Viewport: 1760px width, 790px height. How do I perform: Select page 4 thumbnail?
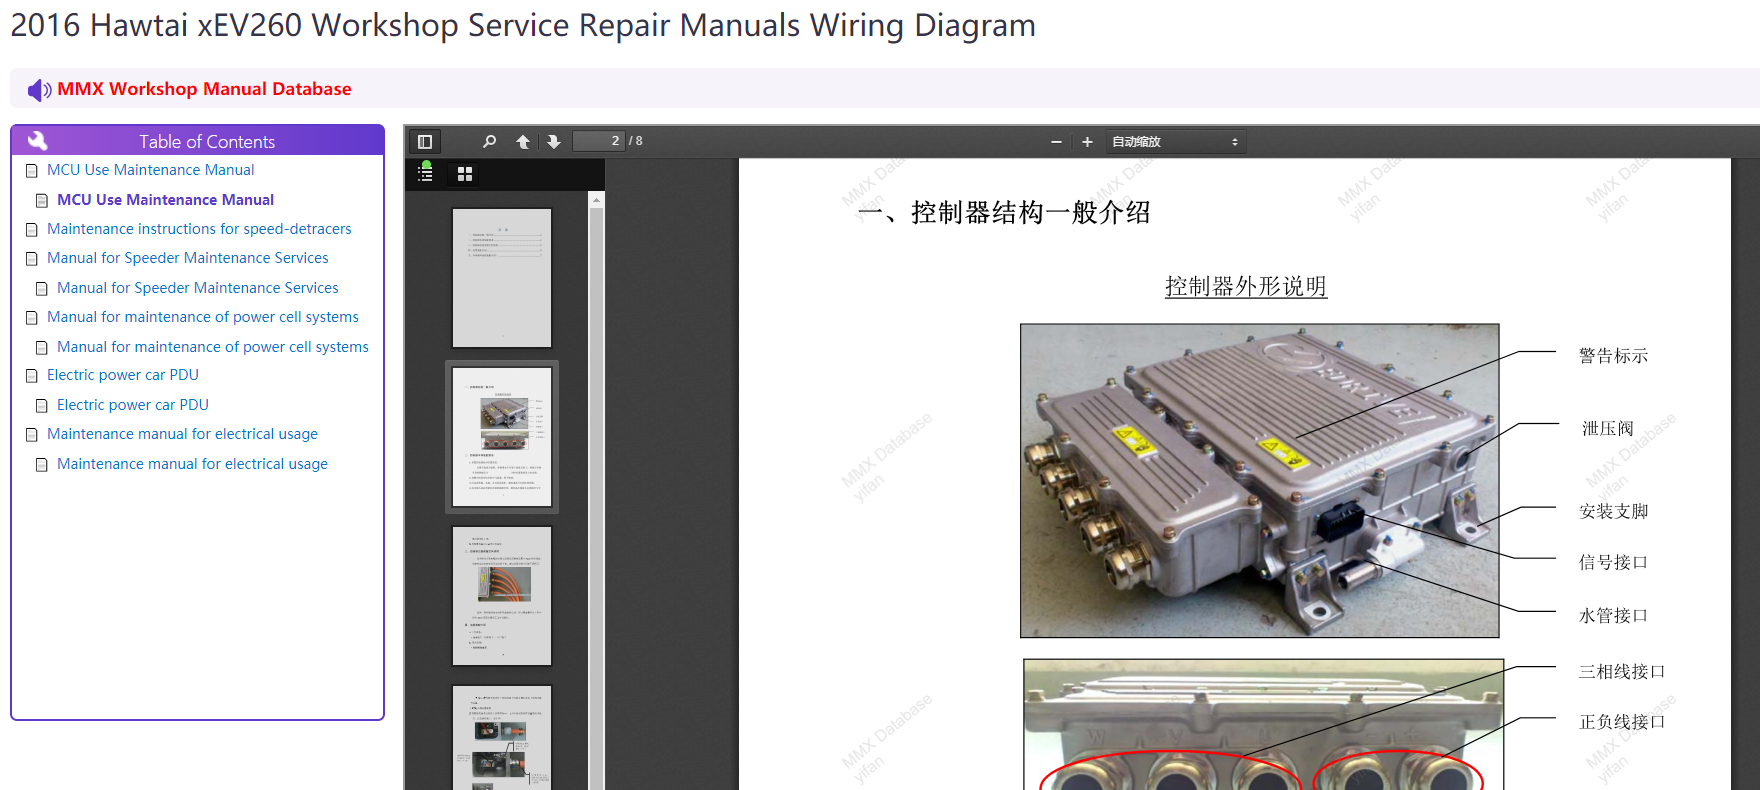point(502,738)
